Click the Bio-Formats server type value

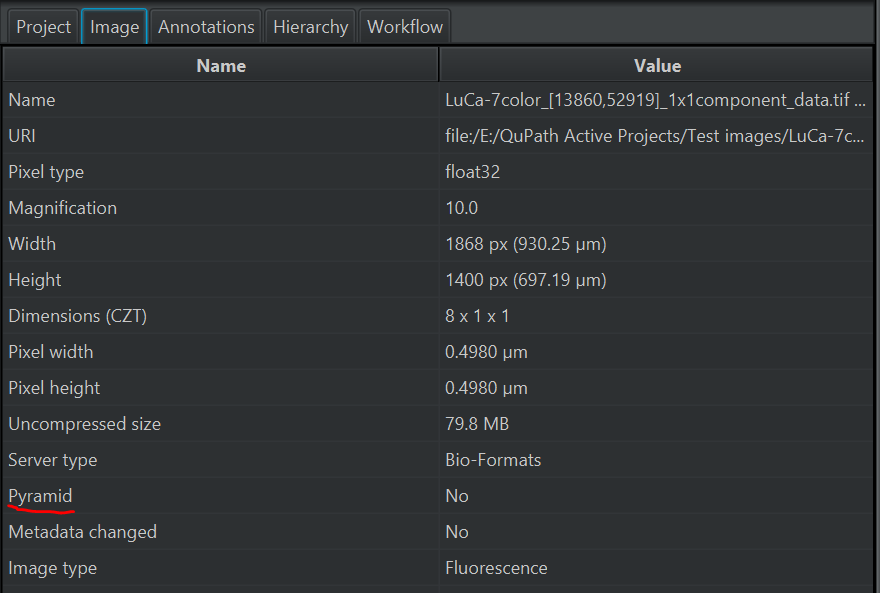pyautogui.click(x=493, y=459)
